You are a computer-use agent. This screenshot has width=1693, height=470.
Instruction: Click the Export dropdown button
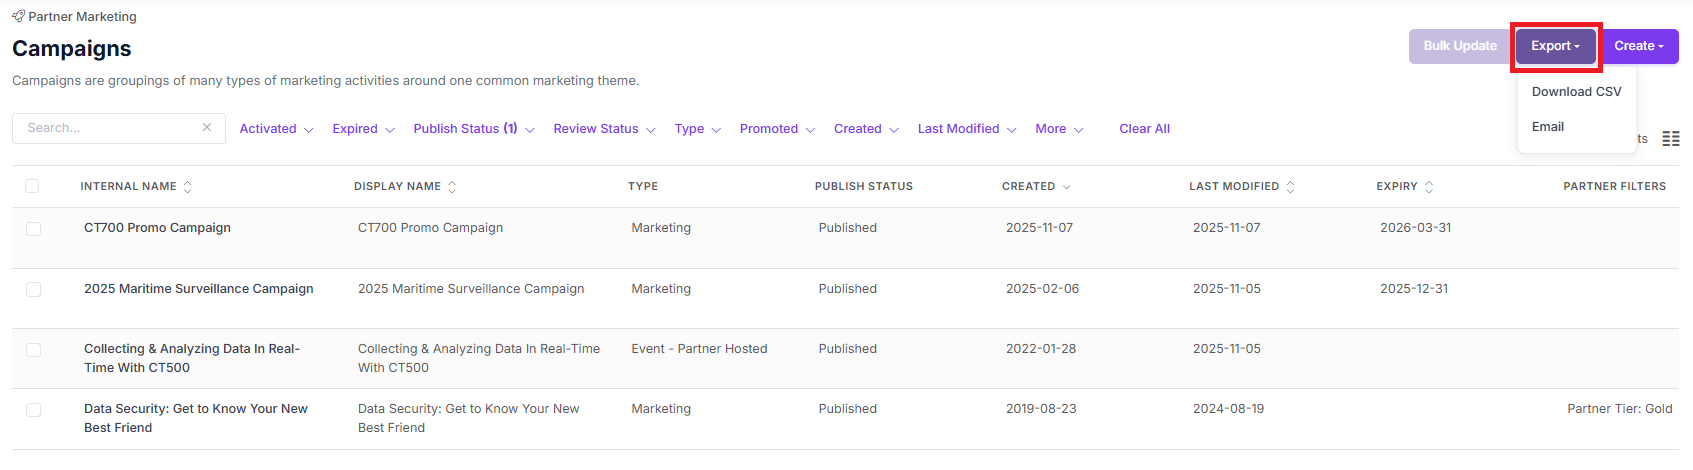(1555, 46)
